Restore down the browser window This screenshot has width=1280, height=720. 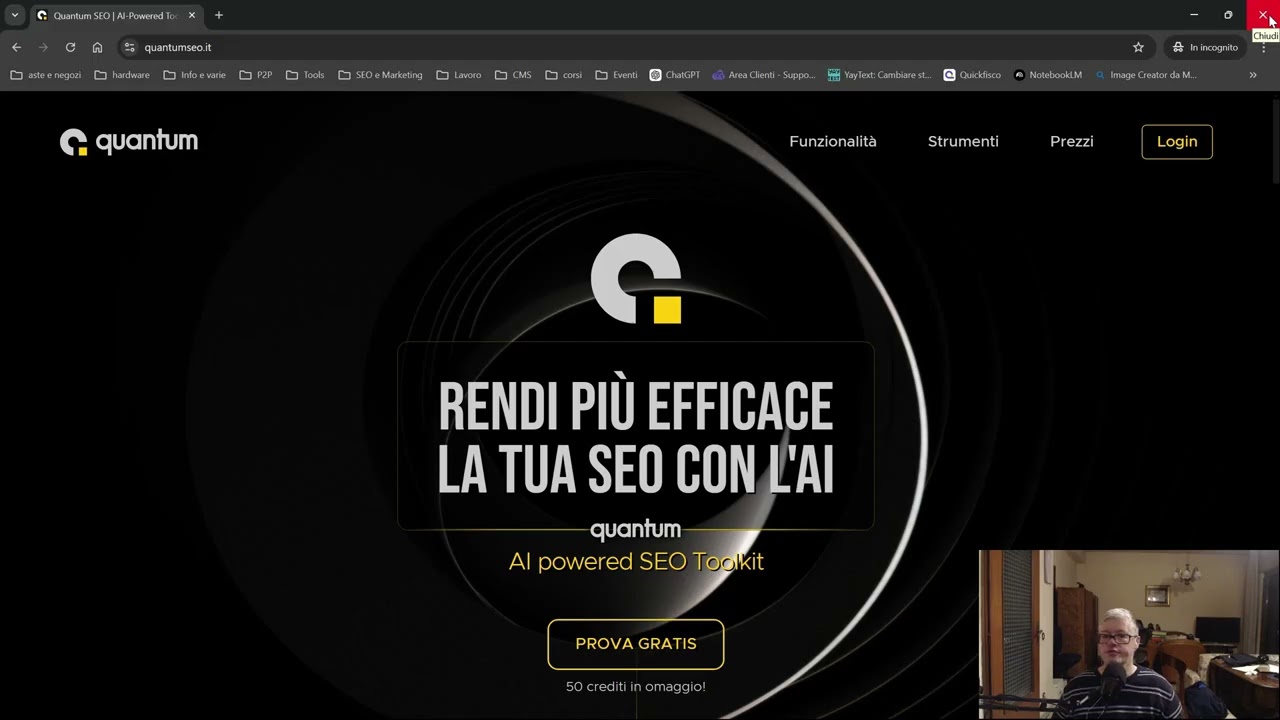click(1228, 15)
